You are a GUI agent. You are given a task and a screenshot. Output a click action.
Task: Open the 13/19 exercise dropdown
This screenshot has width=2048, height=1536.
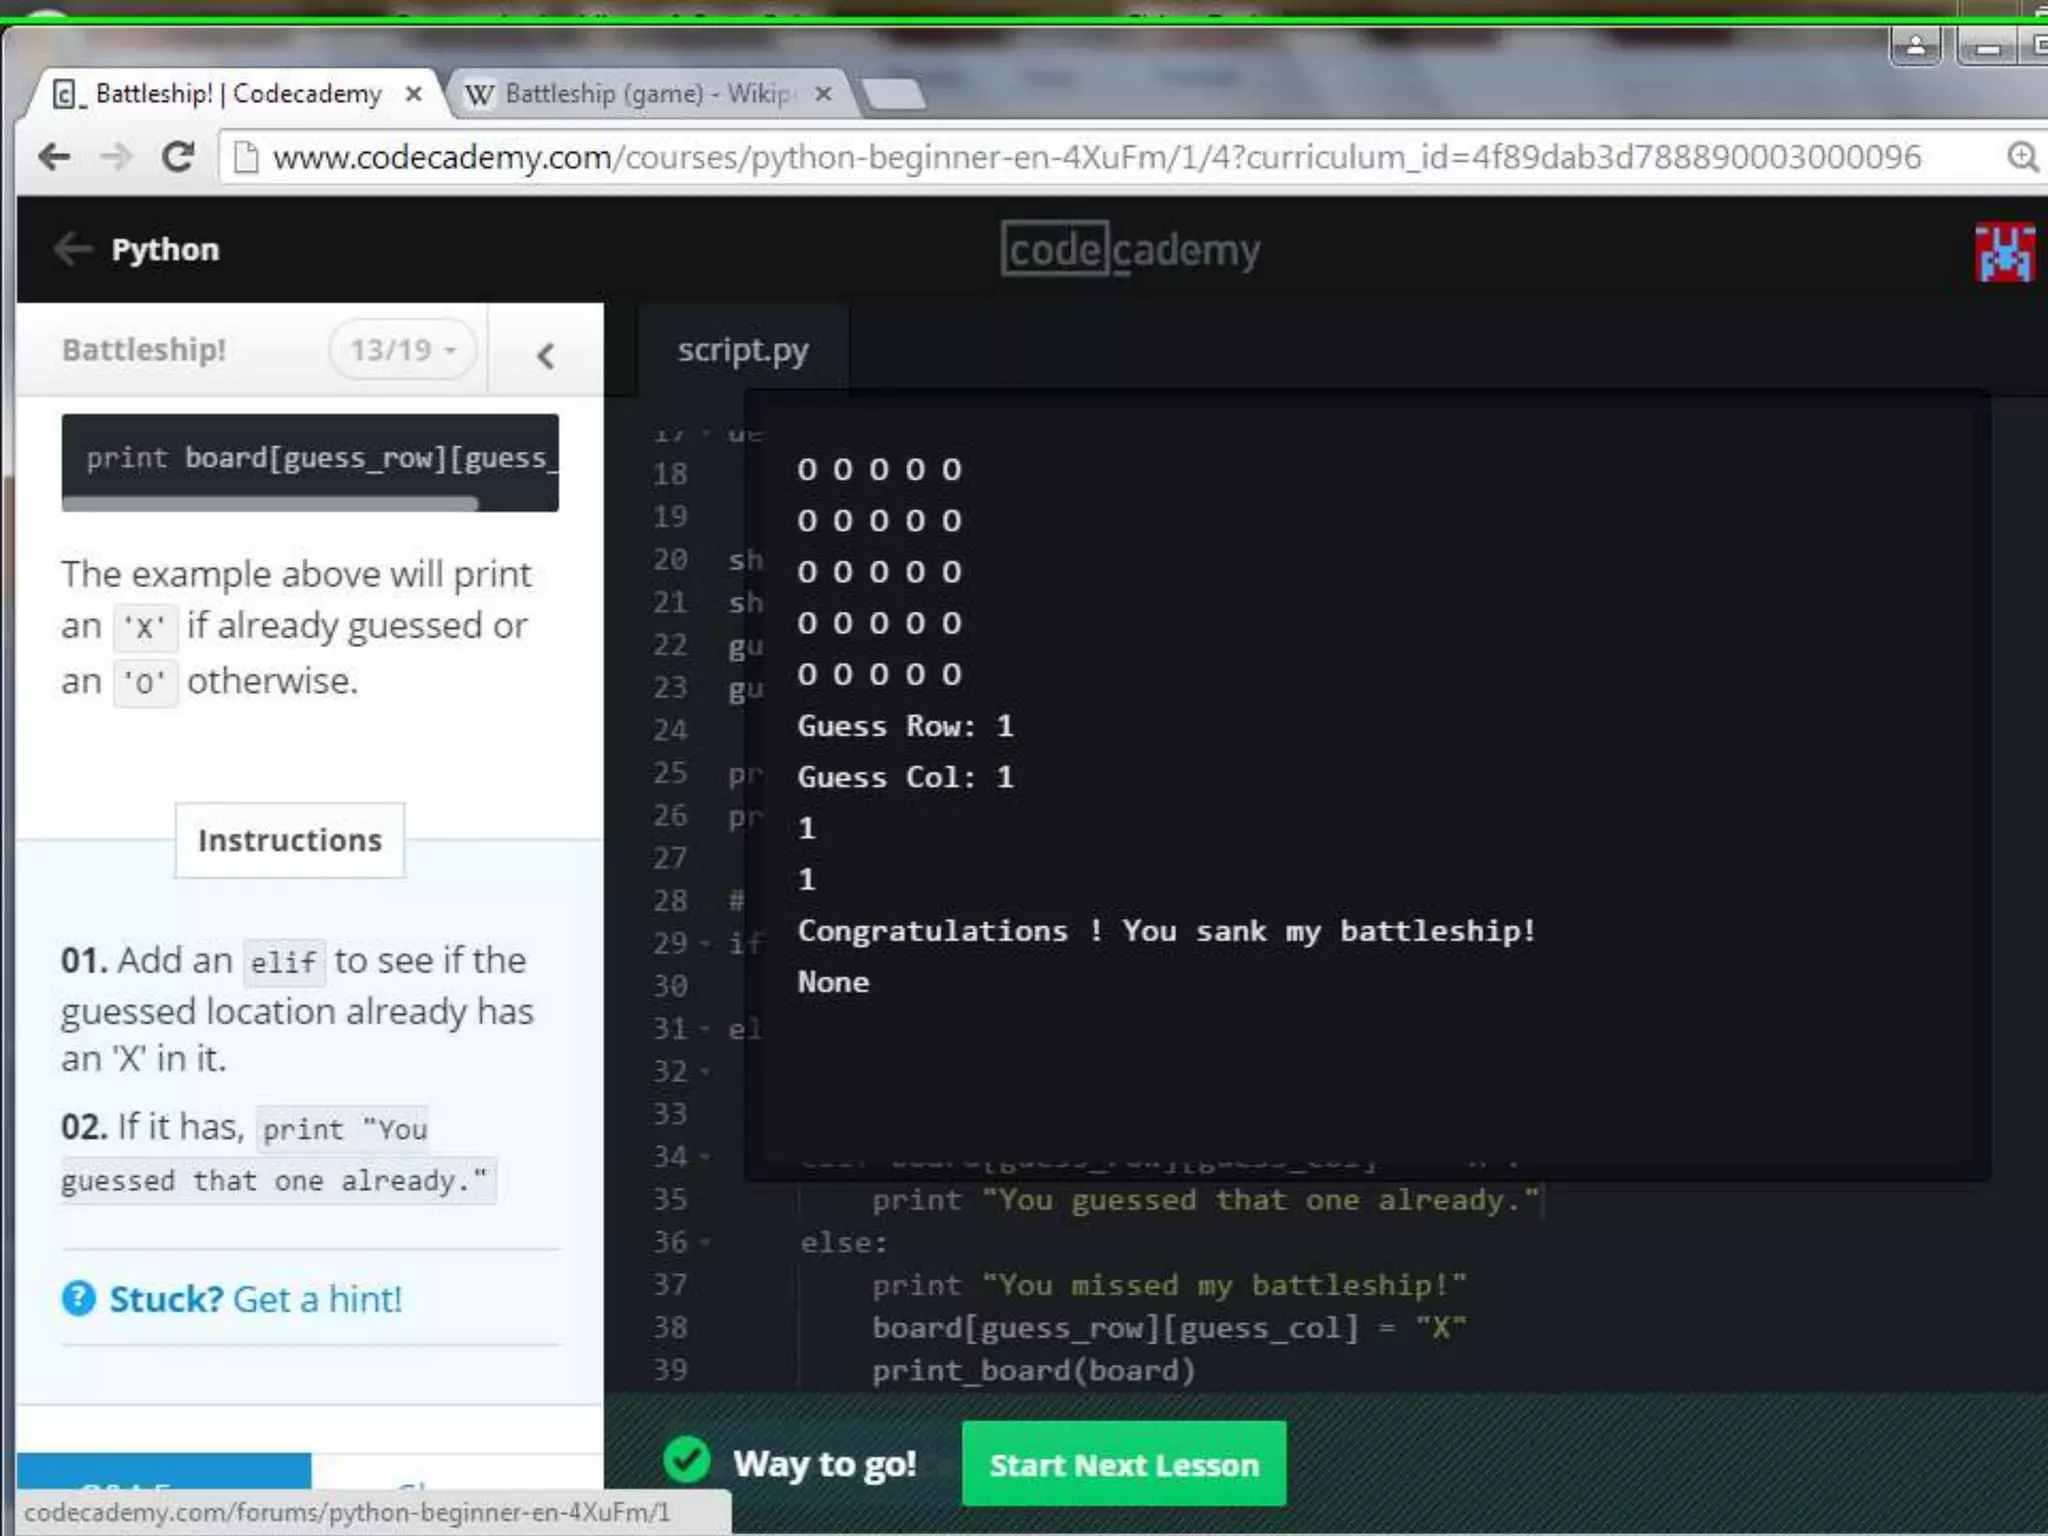(402, 350)
